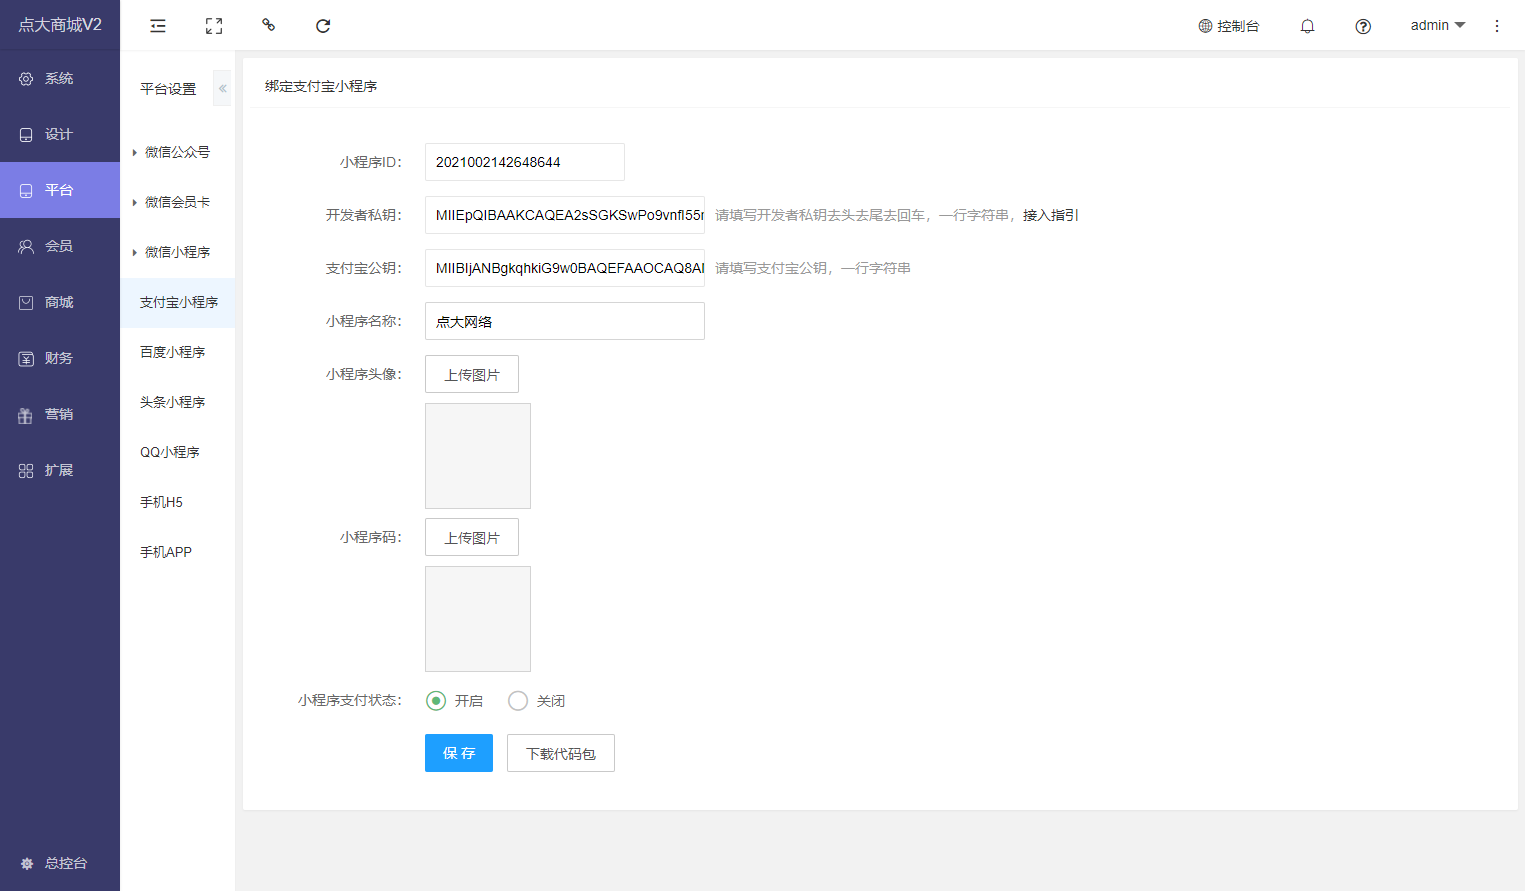Click the 绑定支付宝小程序 page title
The height and width of the screenshot is (891, 1525).
point(321,86)
